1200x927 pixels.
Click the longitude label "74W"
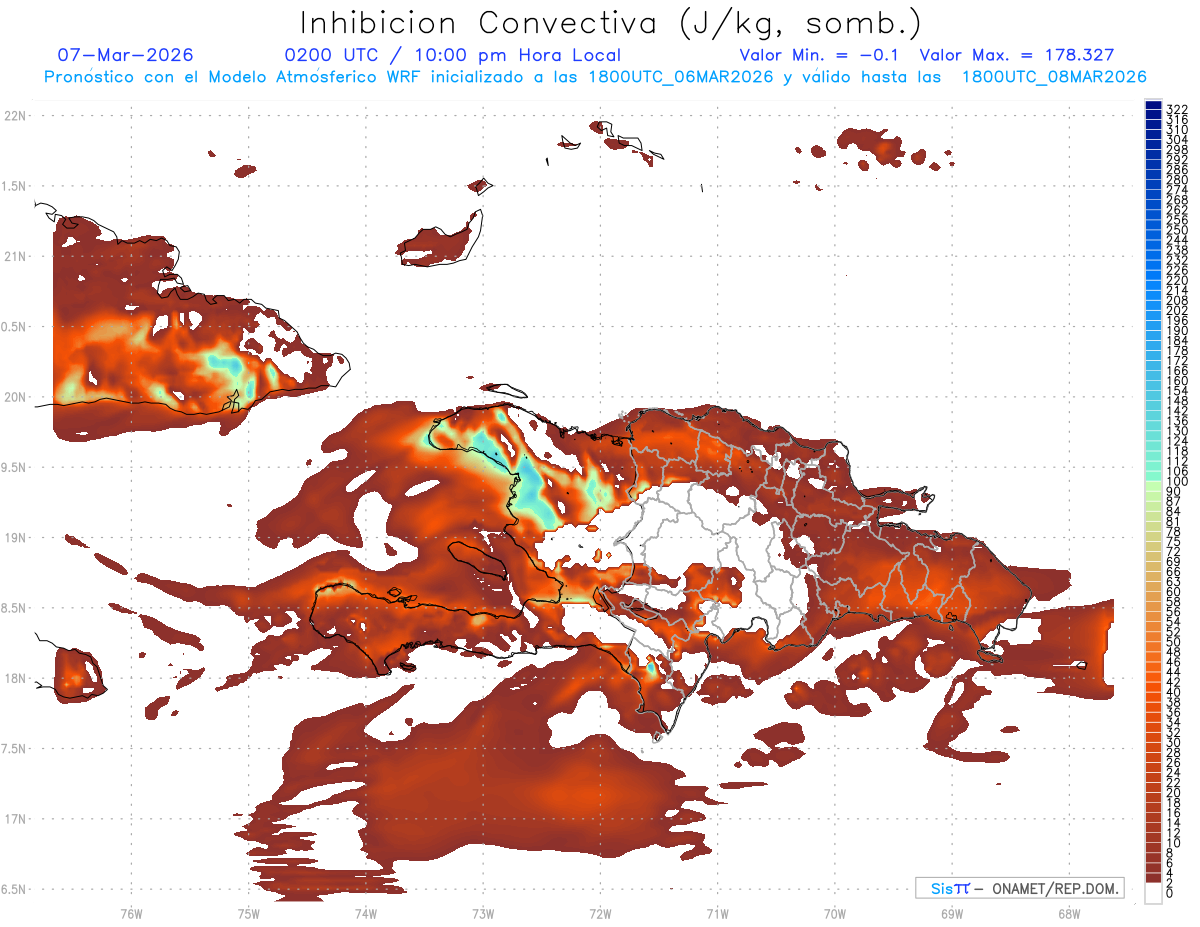[365, 912]
